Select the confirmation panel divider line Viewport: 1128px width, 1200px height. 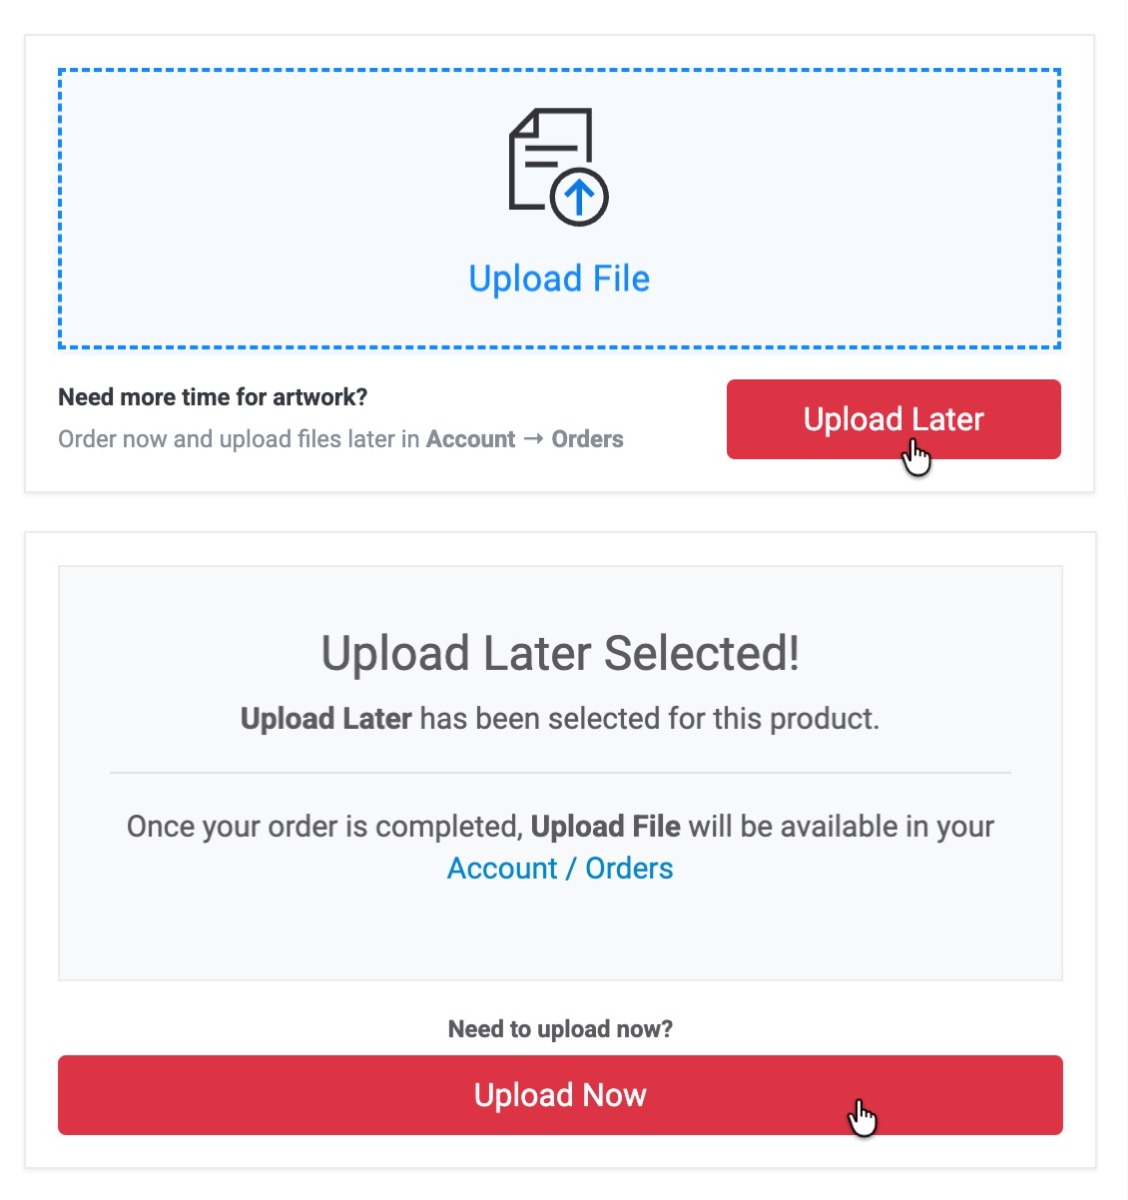[560, 770]
